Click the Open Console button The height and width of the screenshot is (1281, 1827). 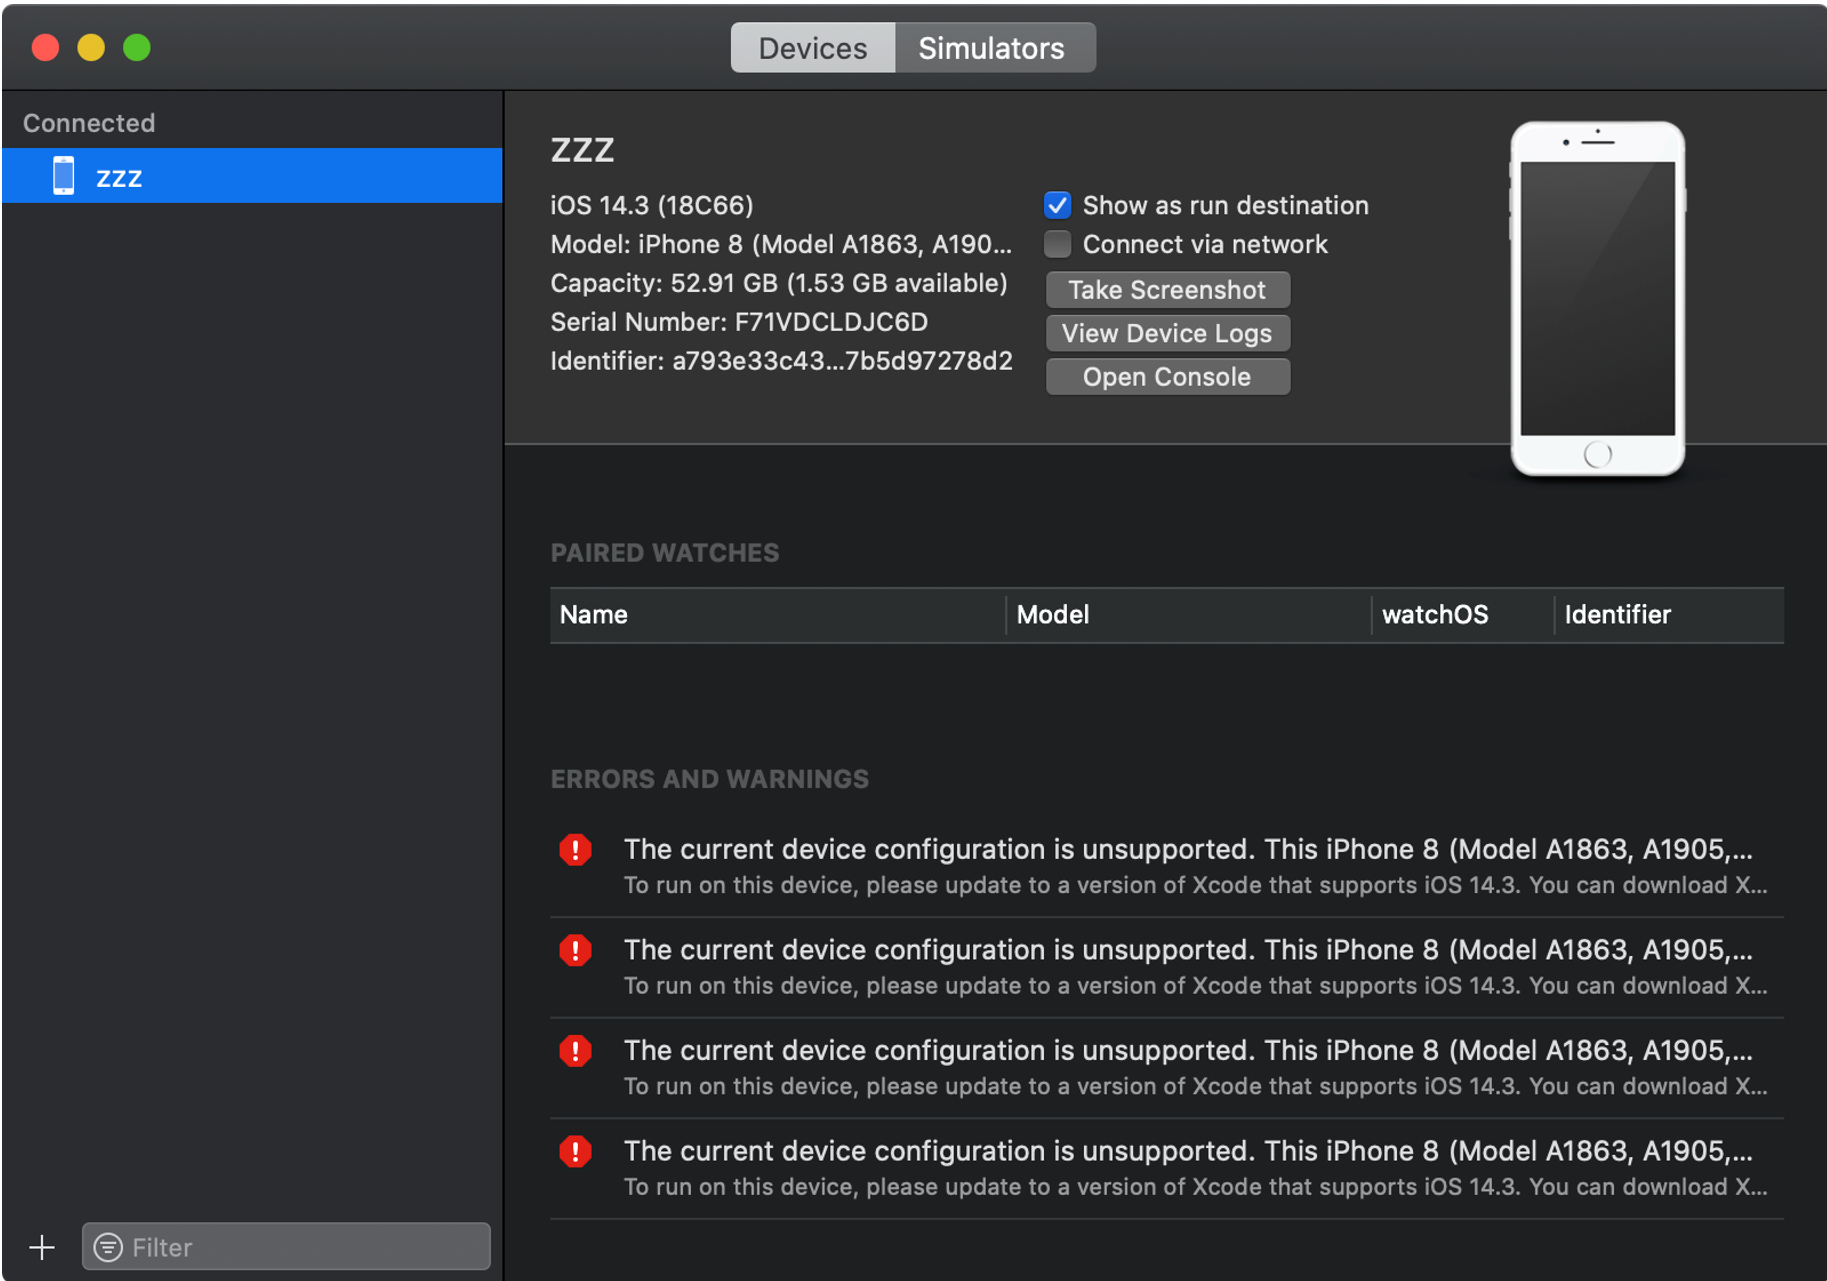(x=1167, y=377)
